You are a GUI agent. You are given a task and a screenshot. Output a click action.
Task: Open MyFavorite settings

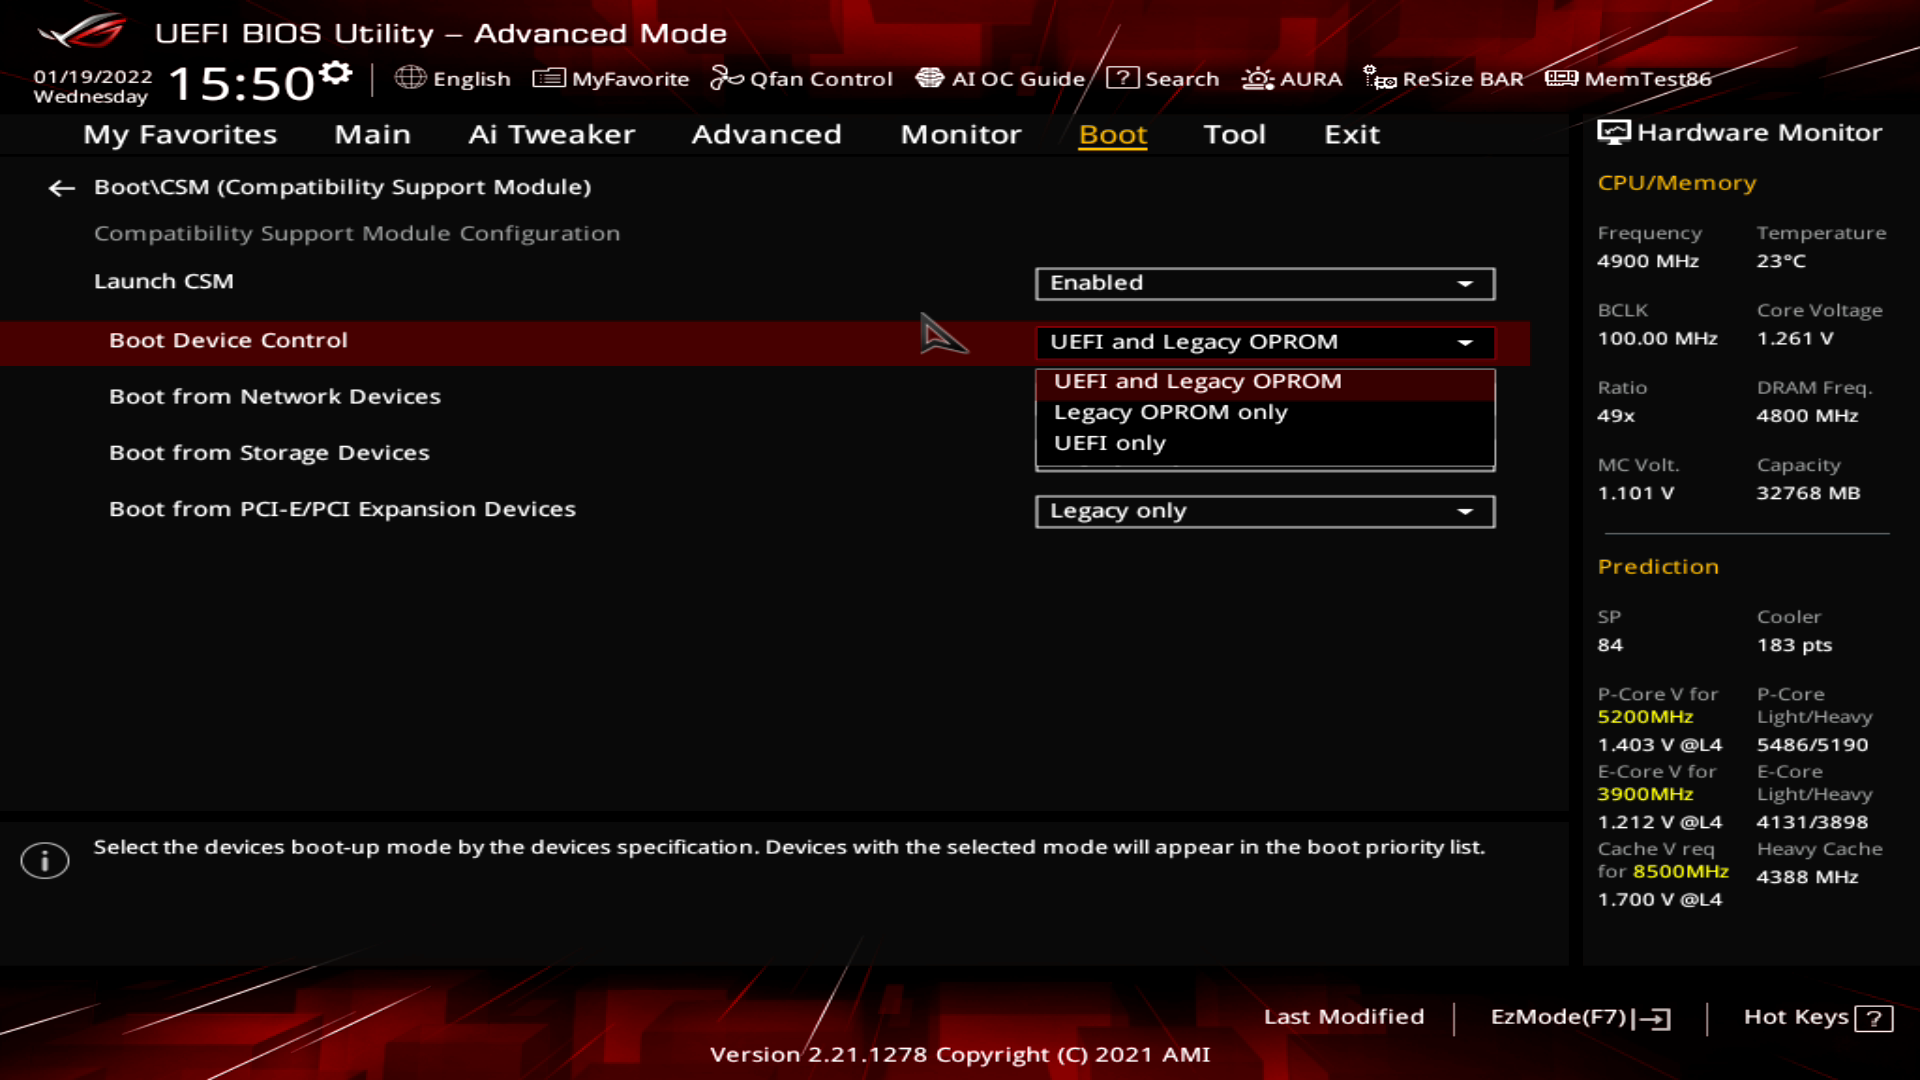[x=611, y=79]
